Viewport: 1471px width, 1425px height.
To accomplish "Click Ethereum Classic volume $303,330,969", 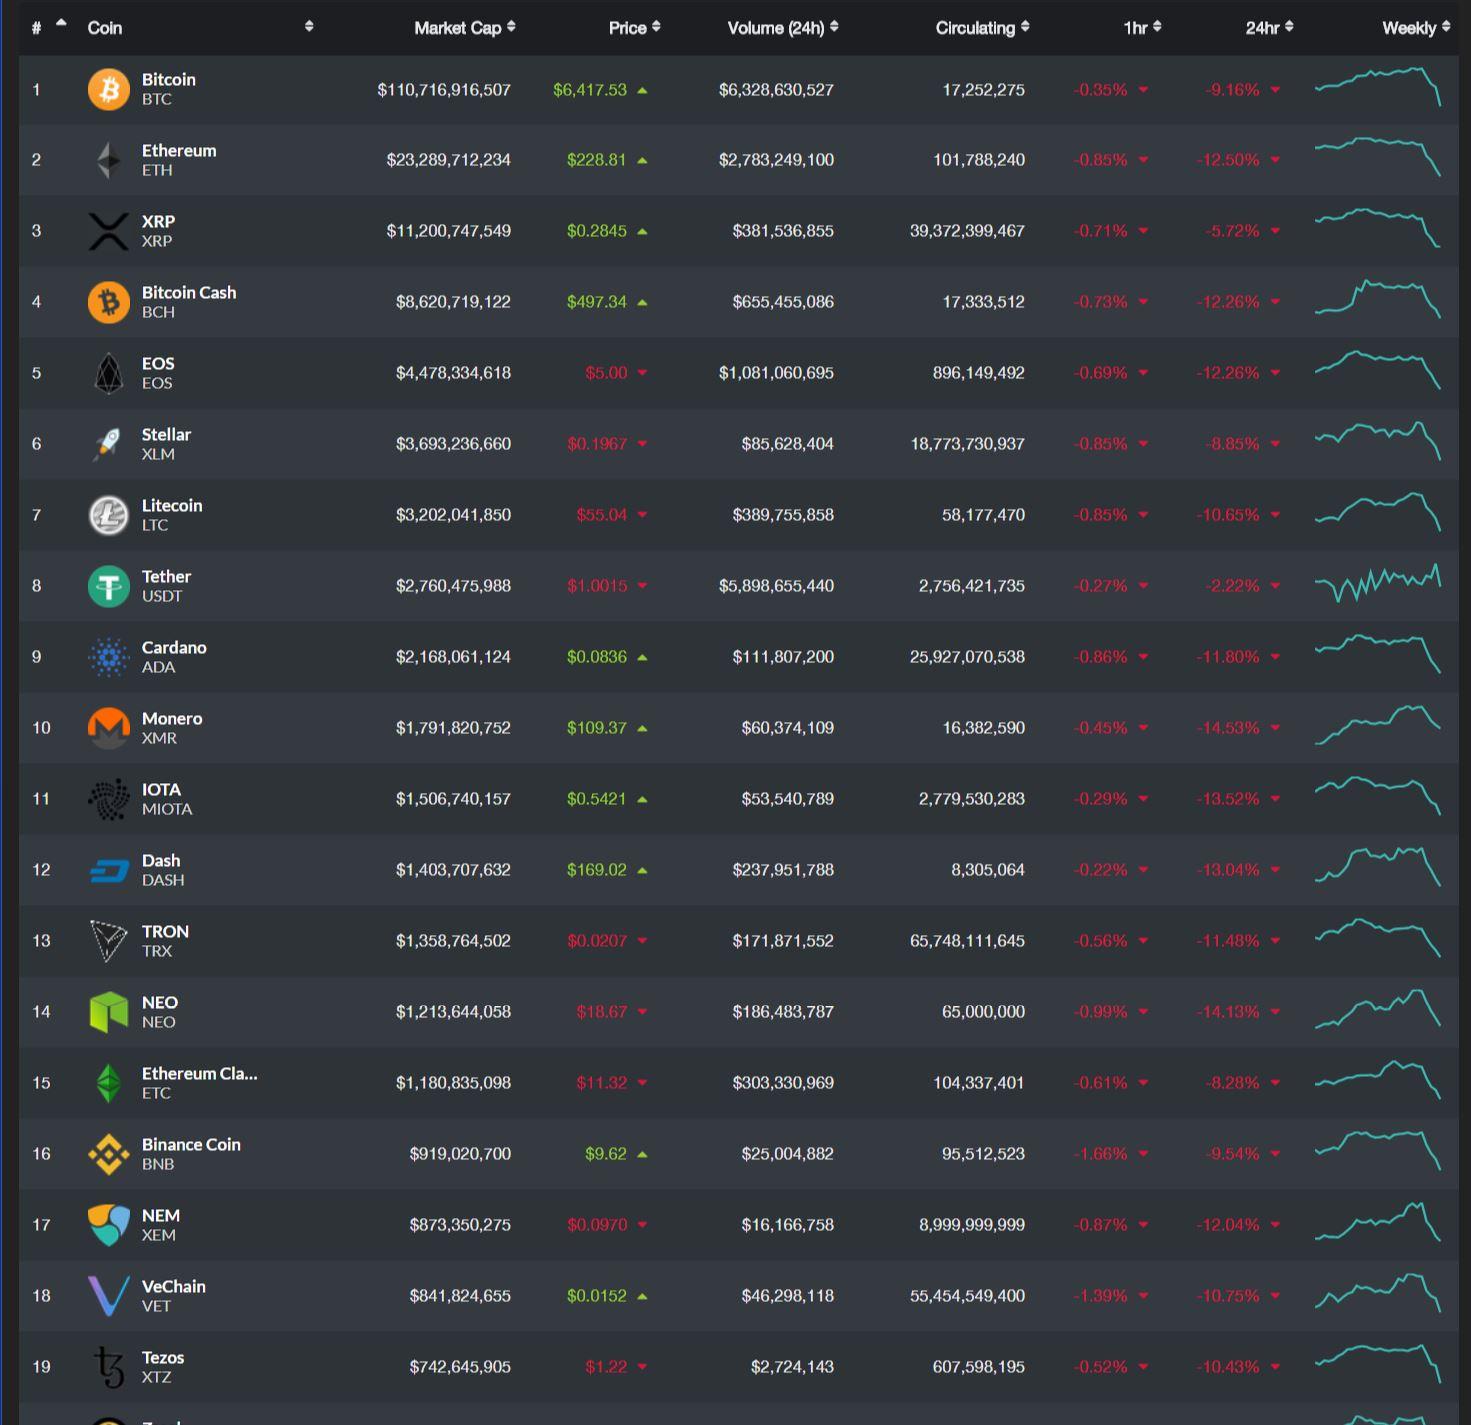I will pos(783,1083).
